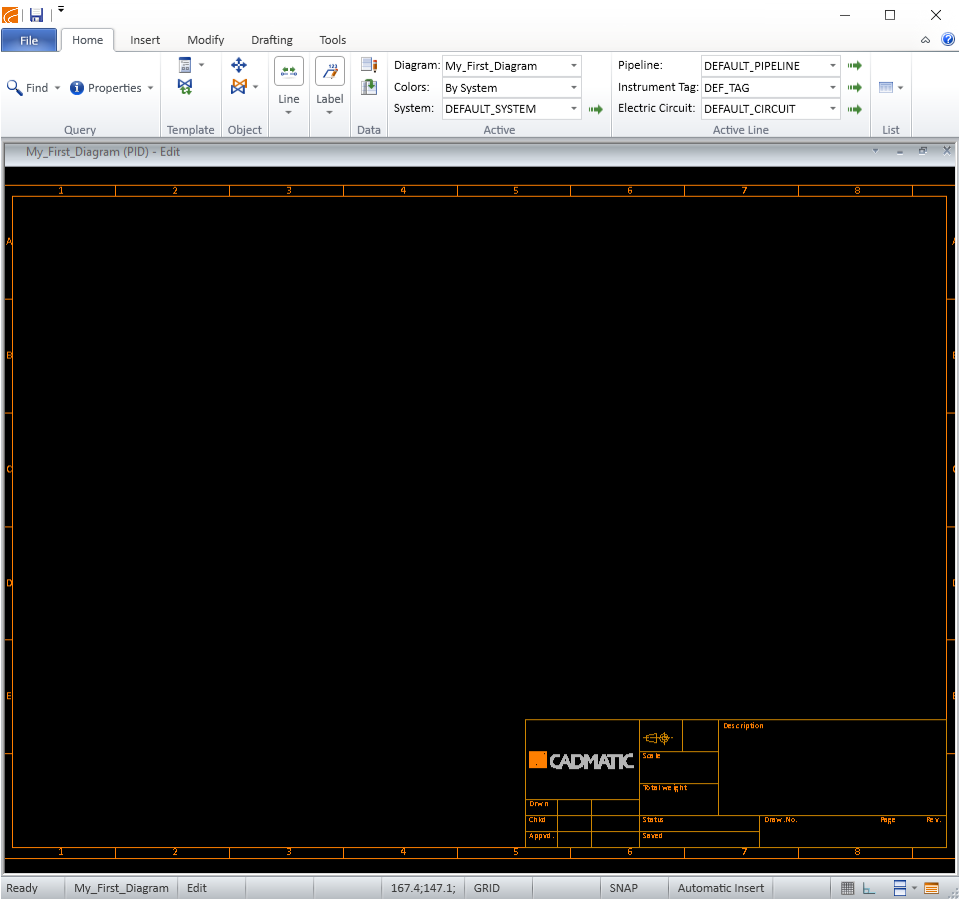
Task: Switch to the Insert ribbon tab
Action: tap(145, 40)
